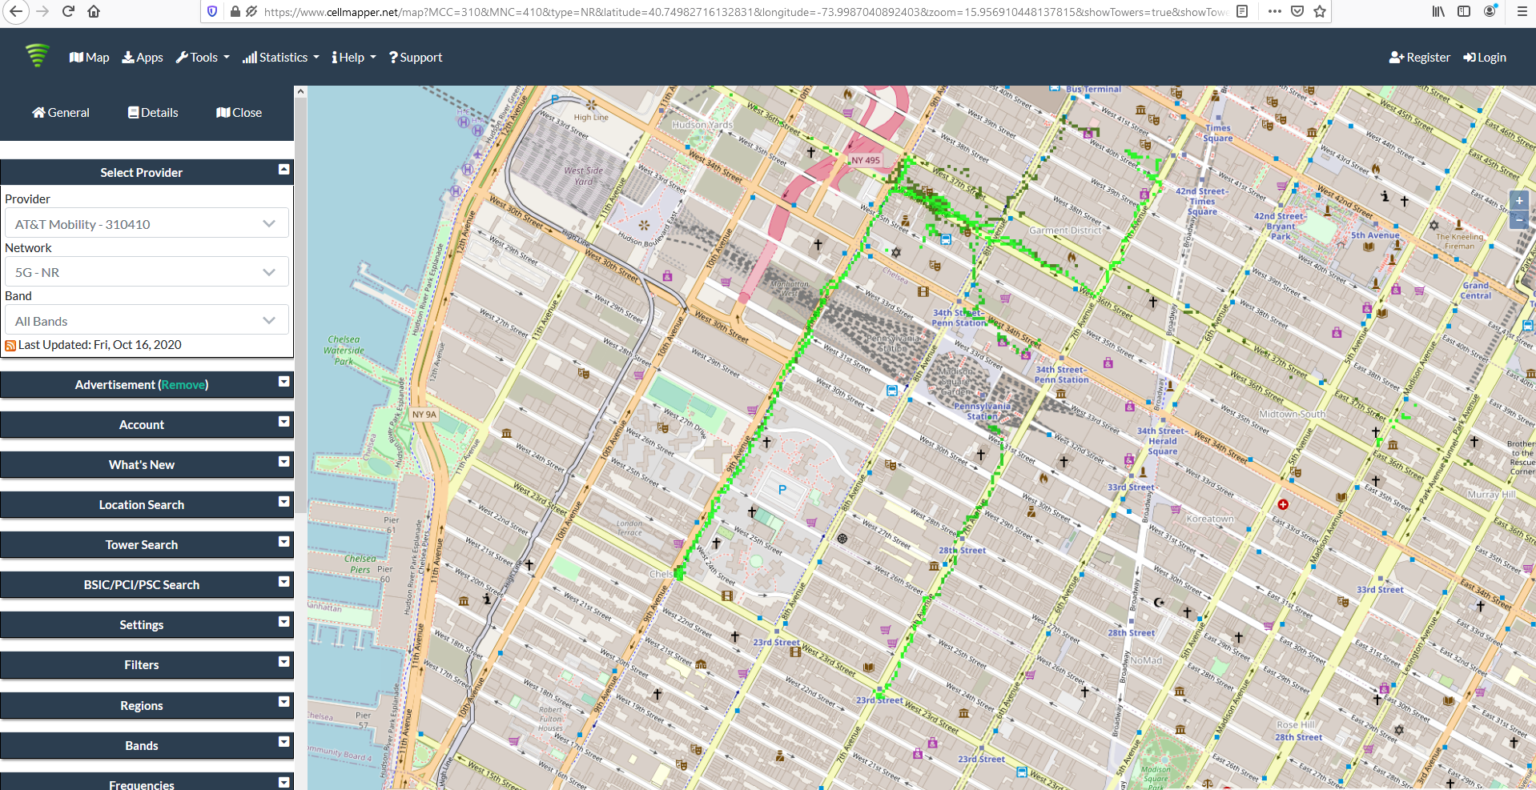Click Remove in the Advertisement panel
The height and width of the screenshot is (790, 1536).
tap(184, 384)
